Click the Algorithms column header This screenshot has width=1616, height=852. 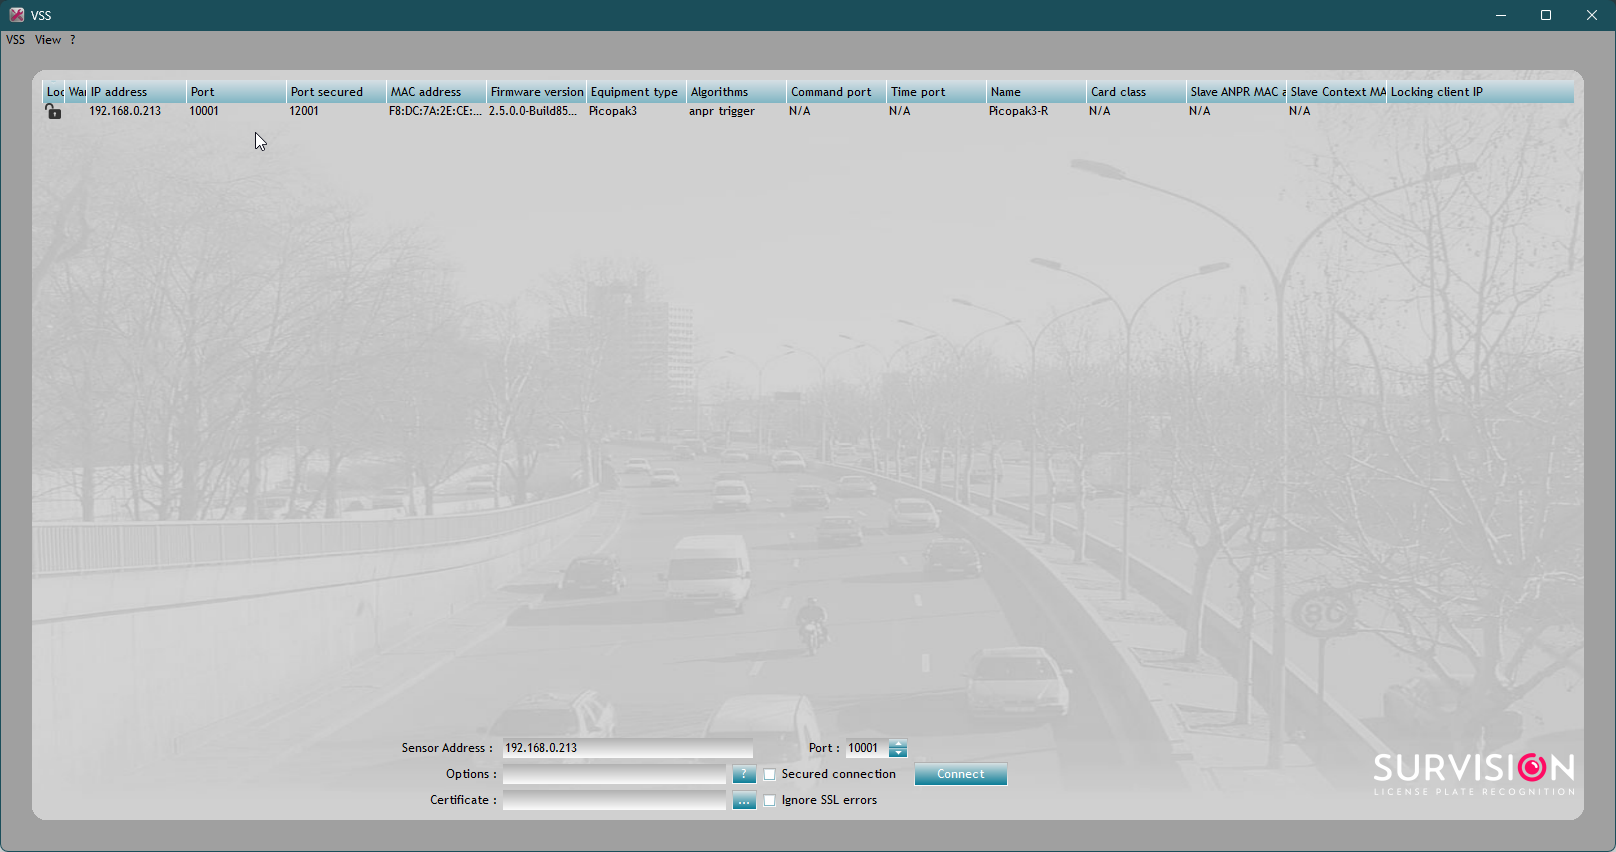click(736, 92)
